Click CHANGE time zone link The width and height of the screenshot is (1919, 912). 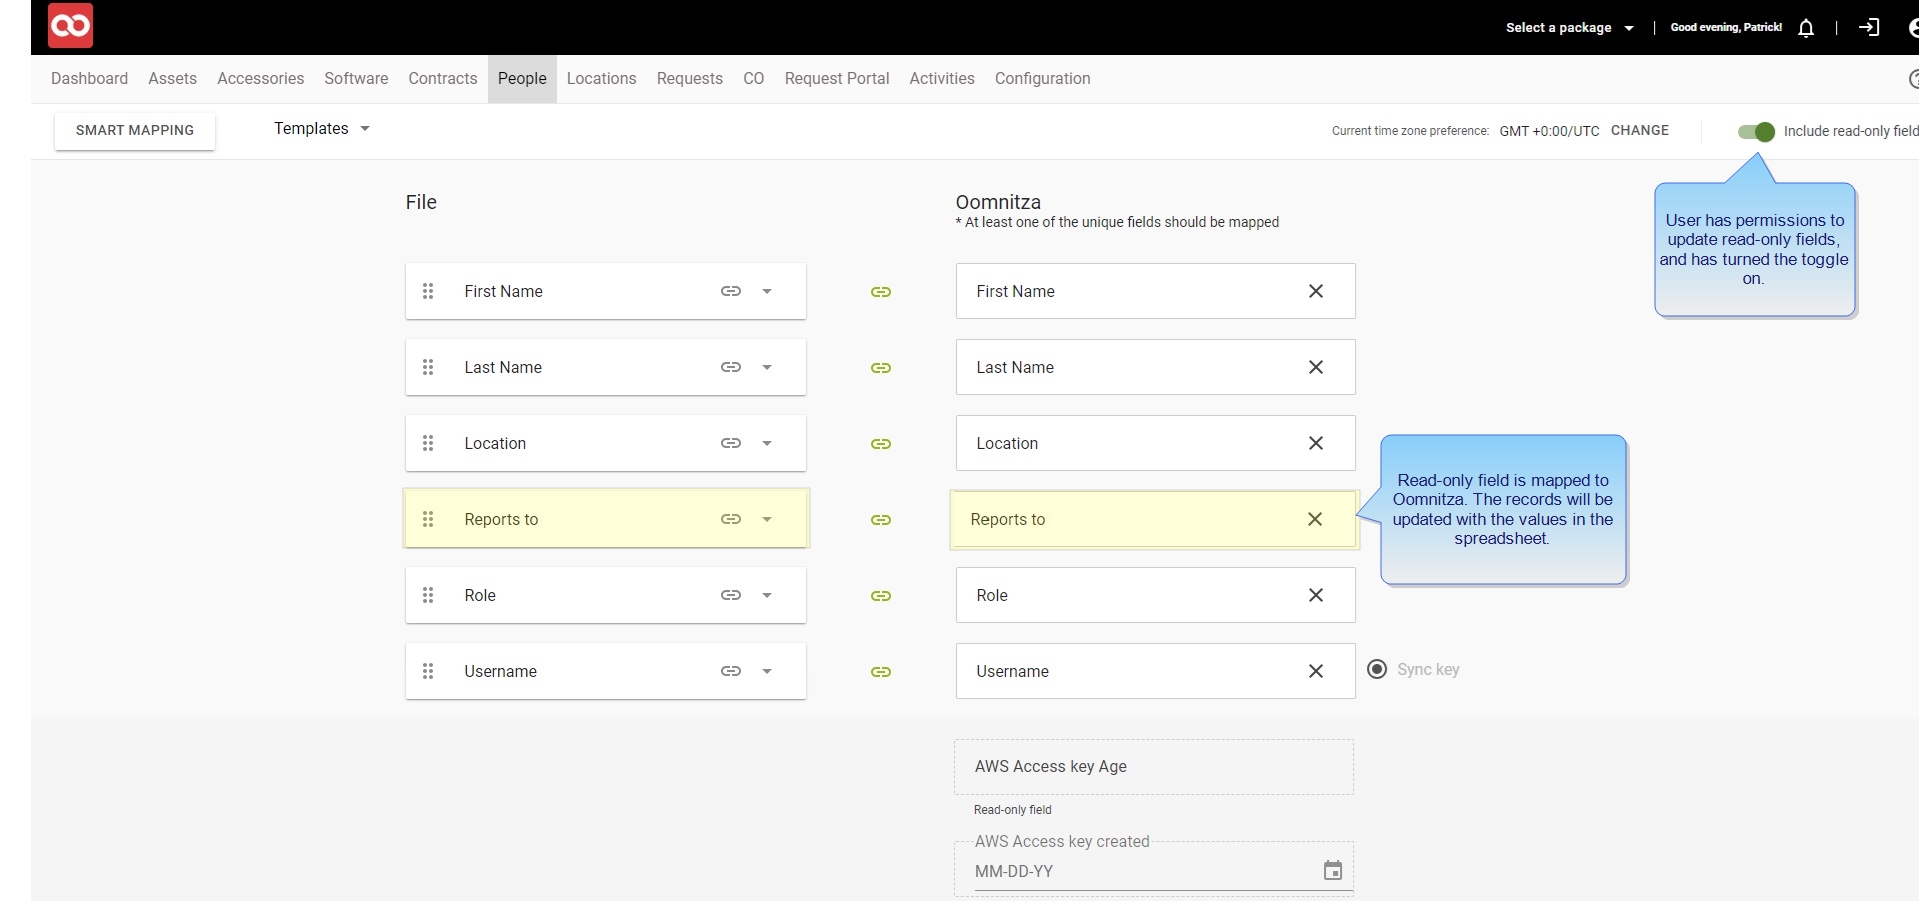tap(1639, 130)
